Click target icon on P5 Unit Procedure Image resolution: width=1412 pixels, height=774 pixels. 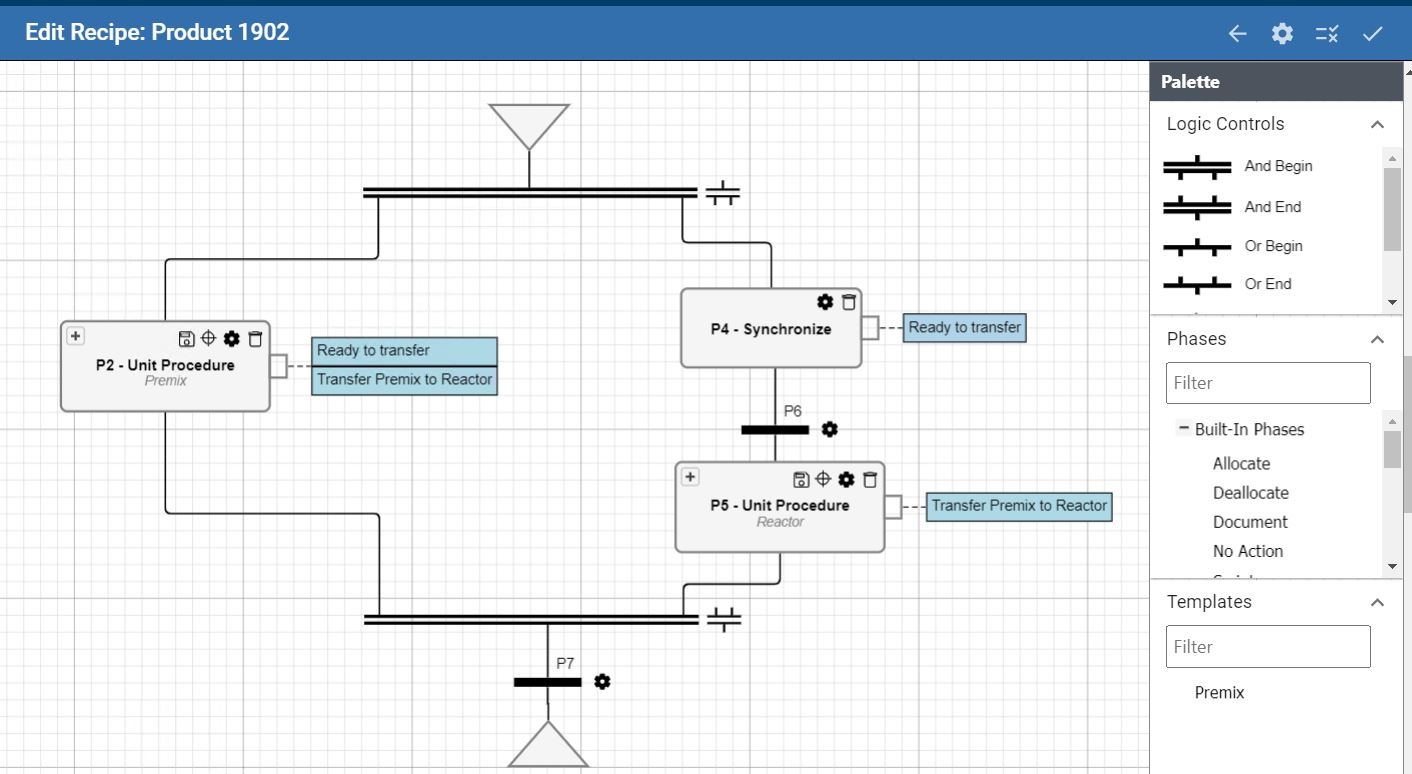[x=823, y=479]
